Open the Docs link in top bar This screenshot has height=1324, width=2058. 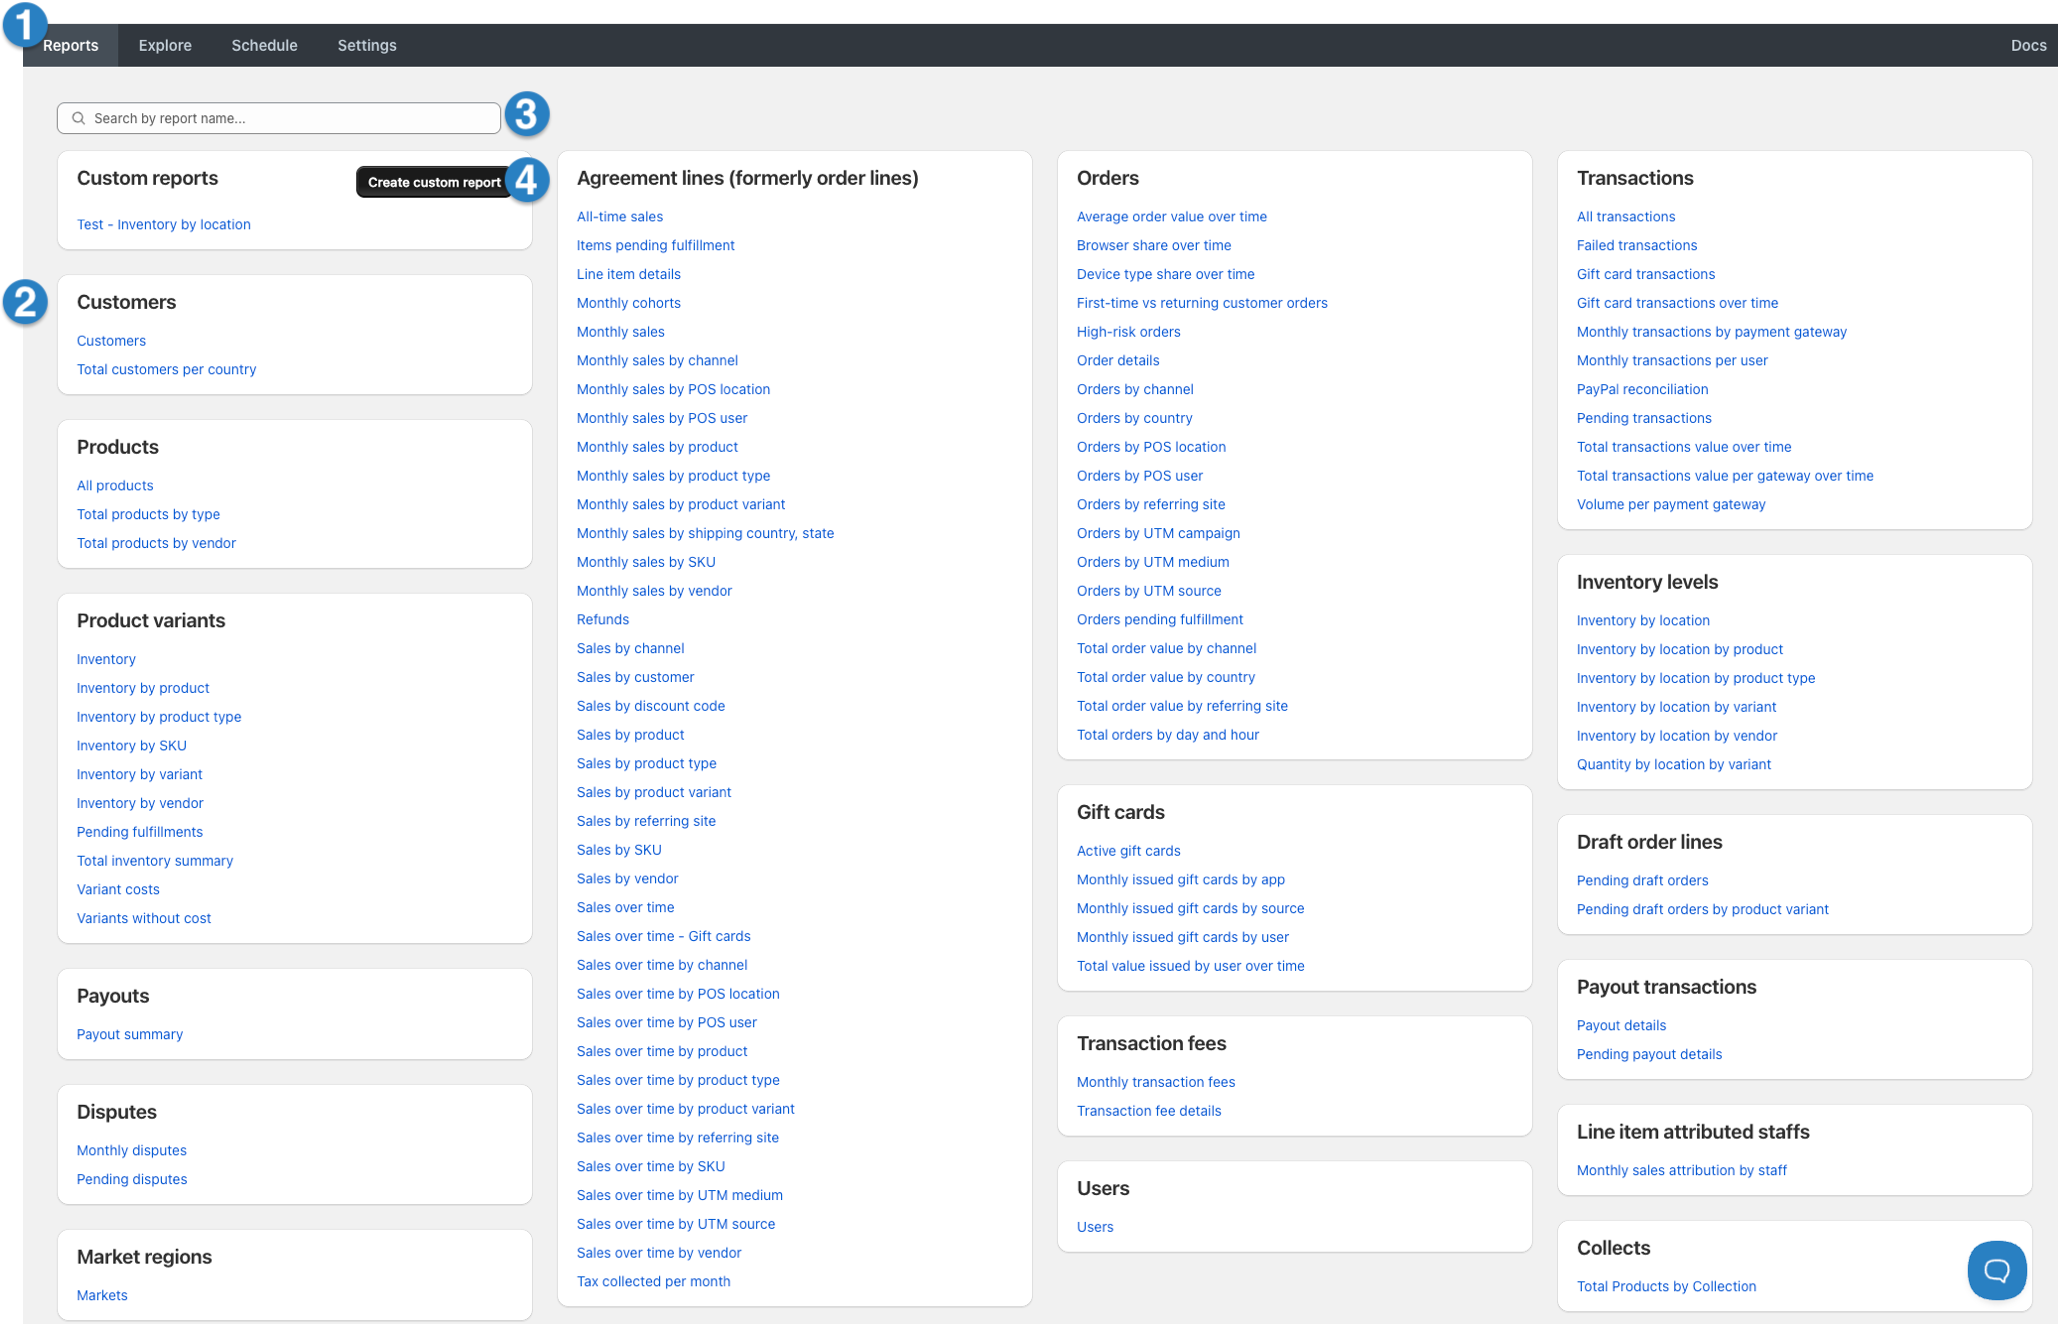coord(2027,45)
